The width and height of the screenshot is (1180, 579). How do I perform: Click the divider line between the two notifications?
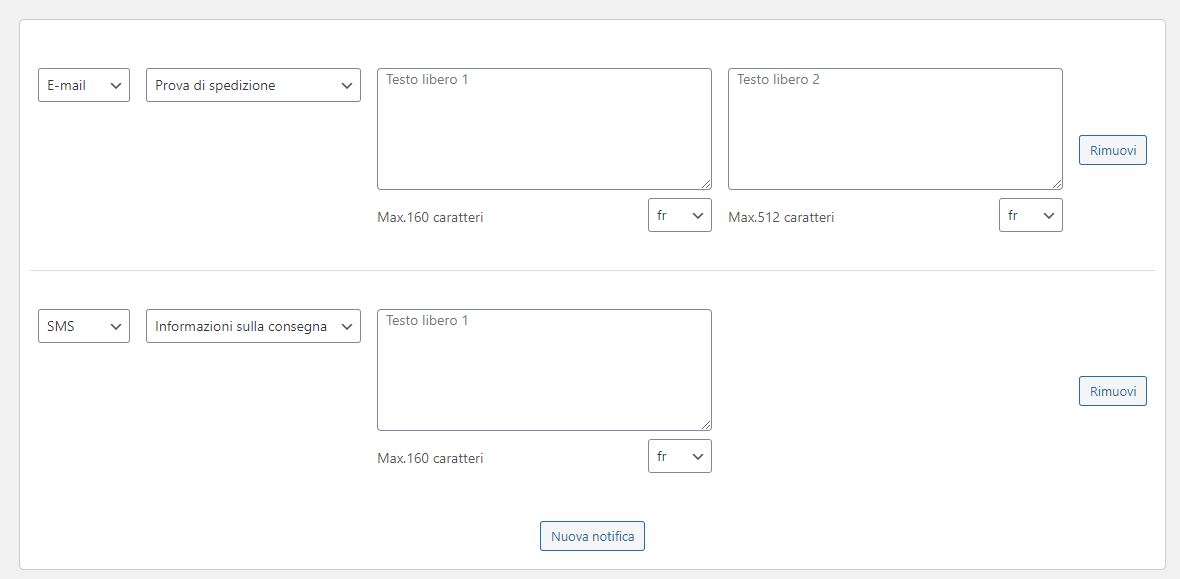point(592,270)
